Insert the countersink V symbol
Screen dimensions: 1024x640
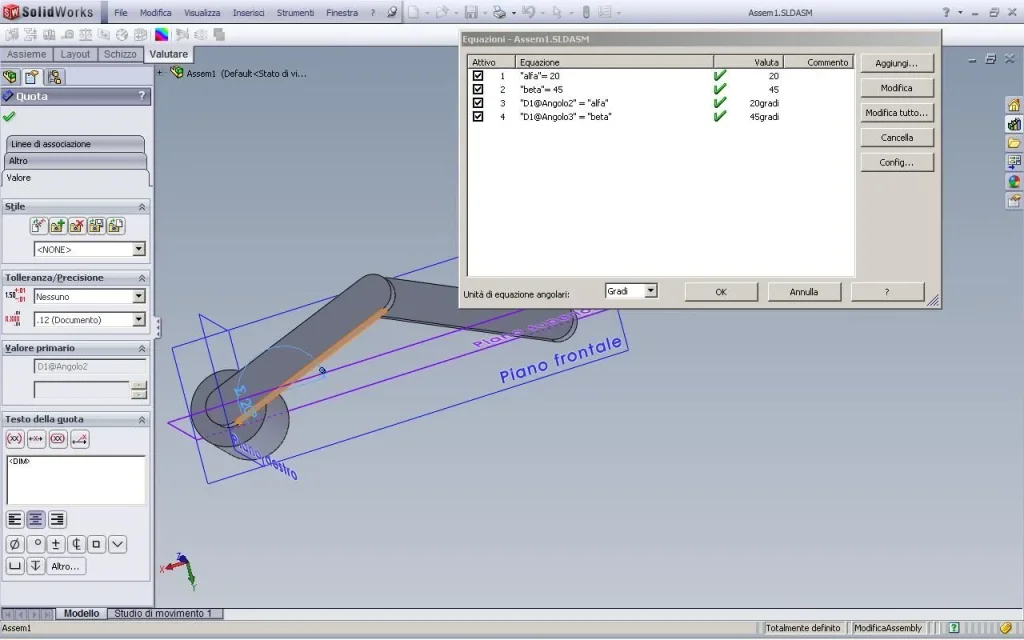pyautogui.click(x=118, y=544)
